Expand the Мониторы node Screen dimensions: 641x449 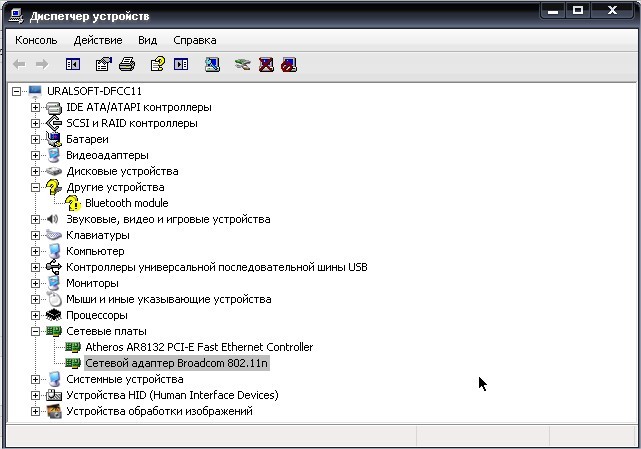click(x=35, y=283)
